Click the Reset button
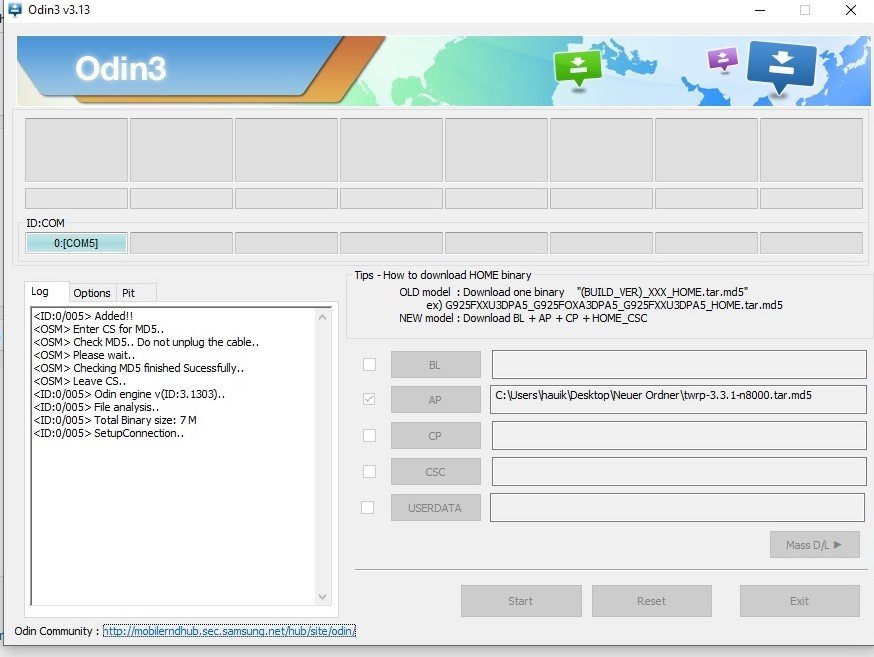874x657 pixels. (652, 601)
